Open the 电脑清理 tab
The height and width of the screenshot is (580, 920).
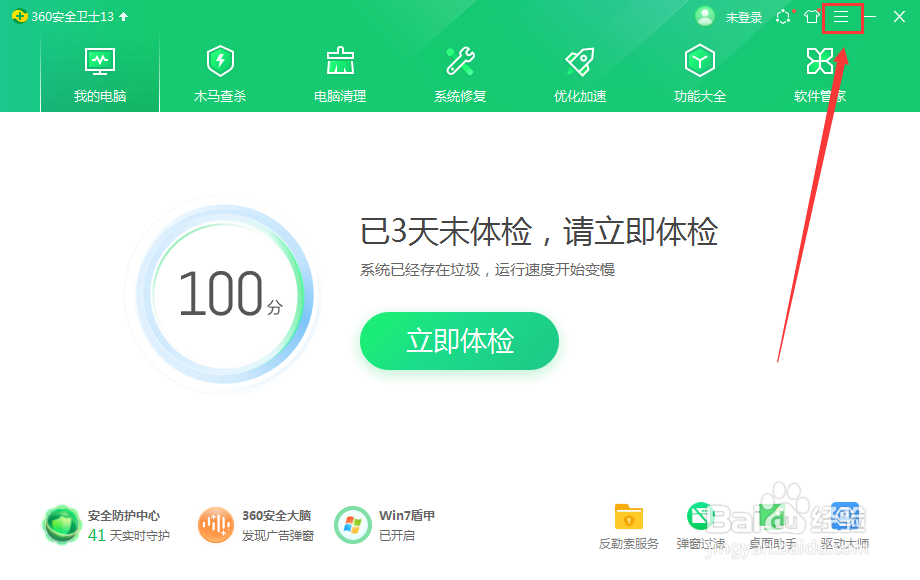pos(340,74)
